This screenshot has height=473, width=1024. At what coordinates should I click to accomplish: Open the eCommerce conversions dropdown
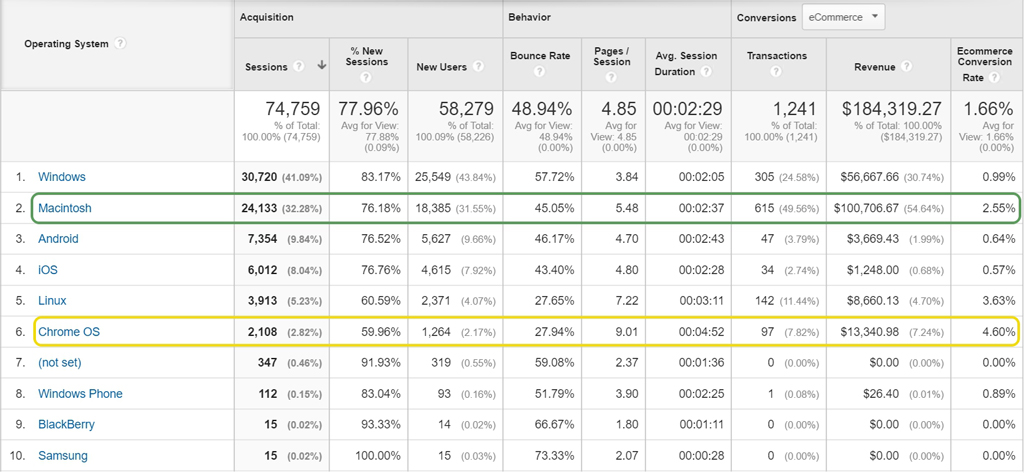[x=843, y=17]
